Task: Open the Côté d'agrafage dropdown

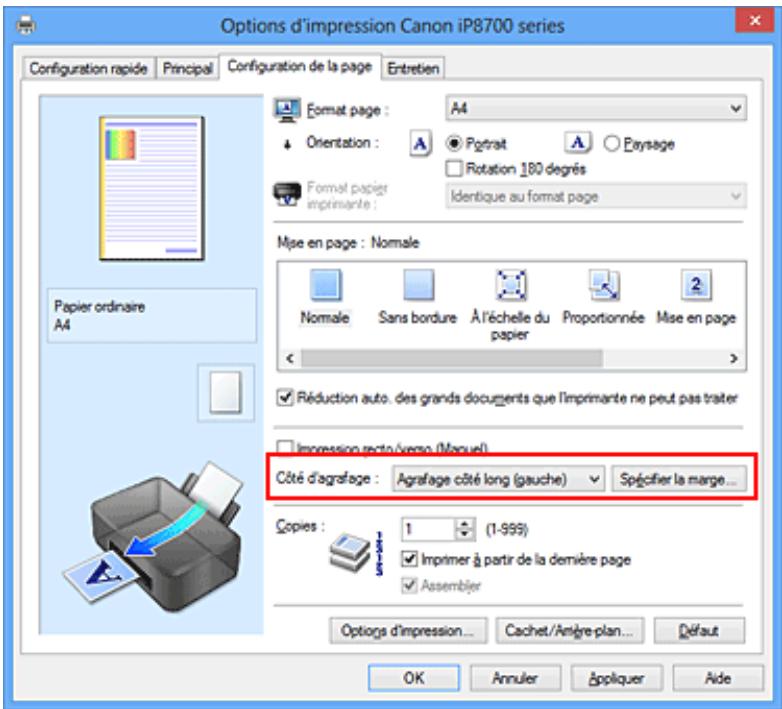Action: (498, 479)
